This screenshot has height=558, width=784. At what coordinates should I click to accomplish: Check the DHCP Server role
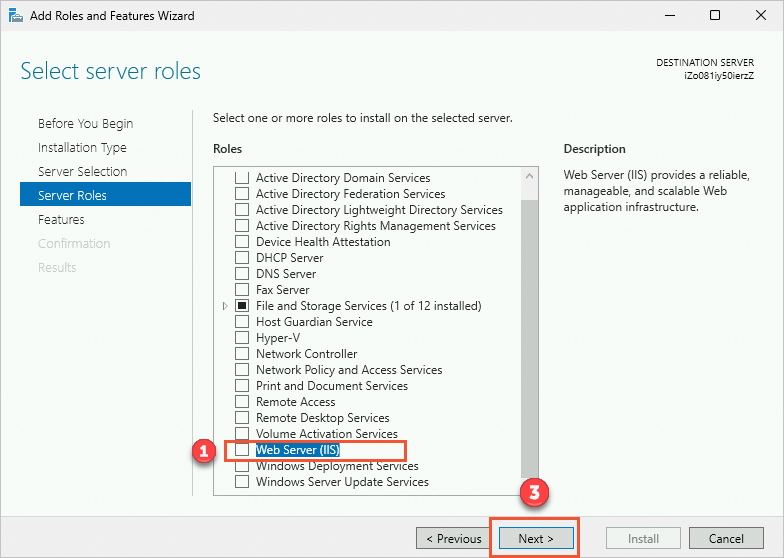pyautogui.click(x=242, y=258)
